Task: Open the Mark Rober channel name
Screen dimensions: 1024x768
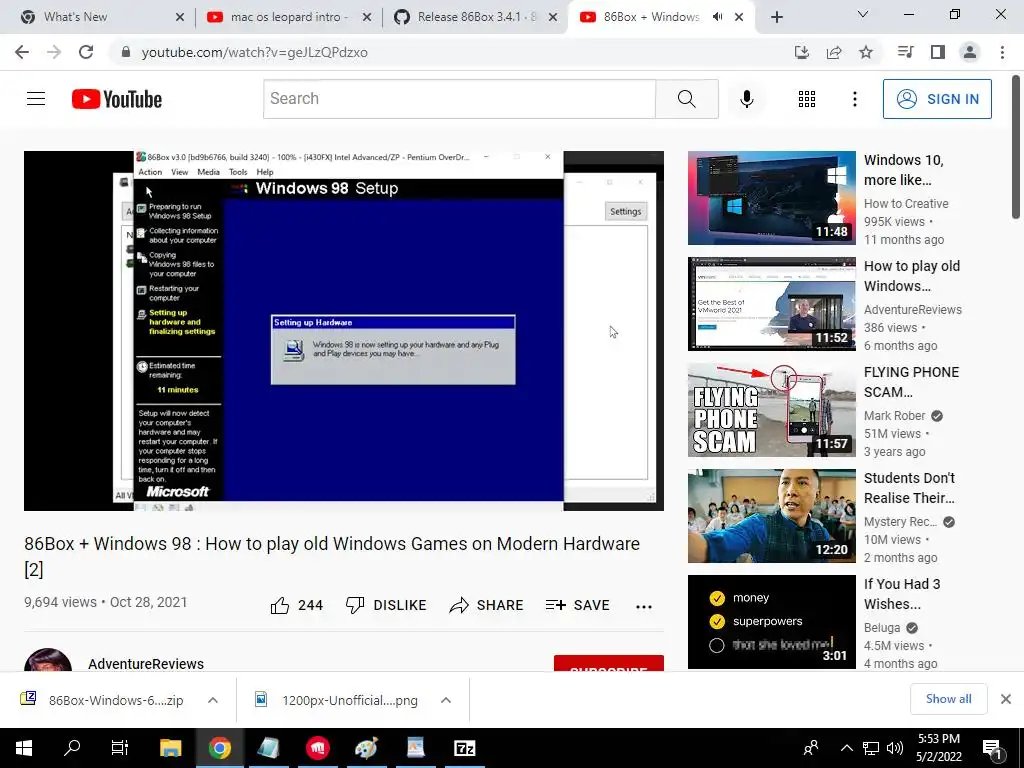Action: (894, 416)
